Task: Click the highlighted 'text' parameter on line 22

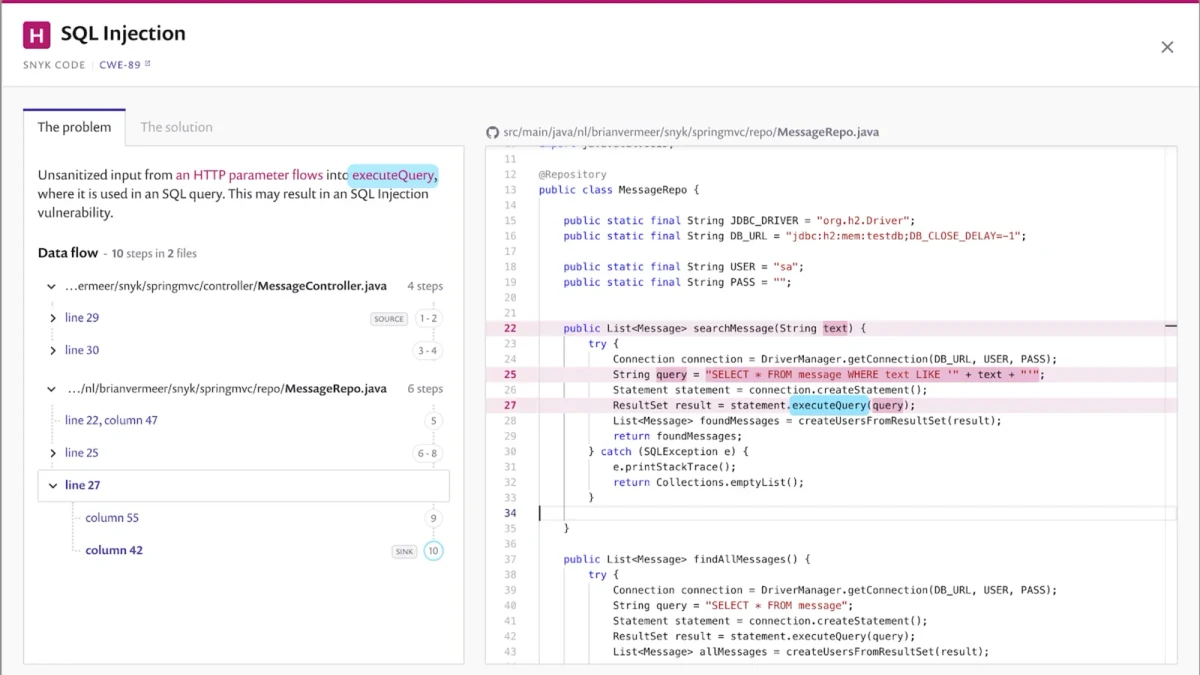Action: tap(835, 328)
